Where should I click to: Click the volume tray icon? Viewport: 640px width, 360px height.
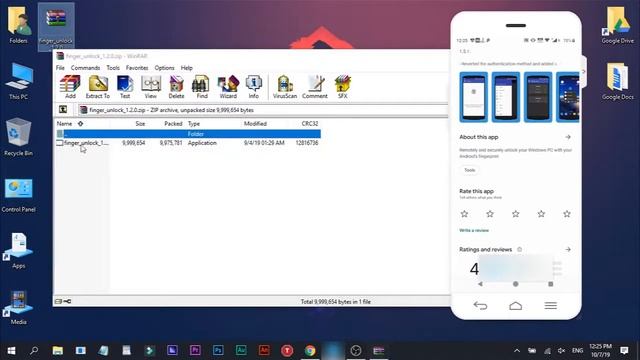coord(562,351)
